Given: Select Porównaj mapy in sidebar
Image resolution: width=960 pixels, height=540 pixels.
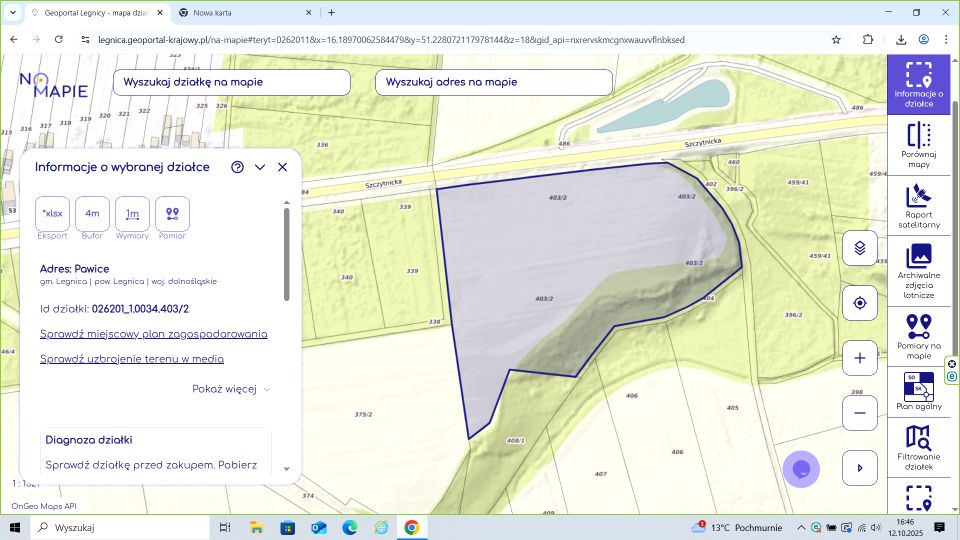Looking at the screenshot, I should coord(918,146).
